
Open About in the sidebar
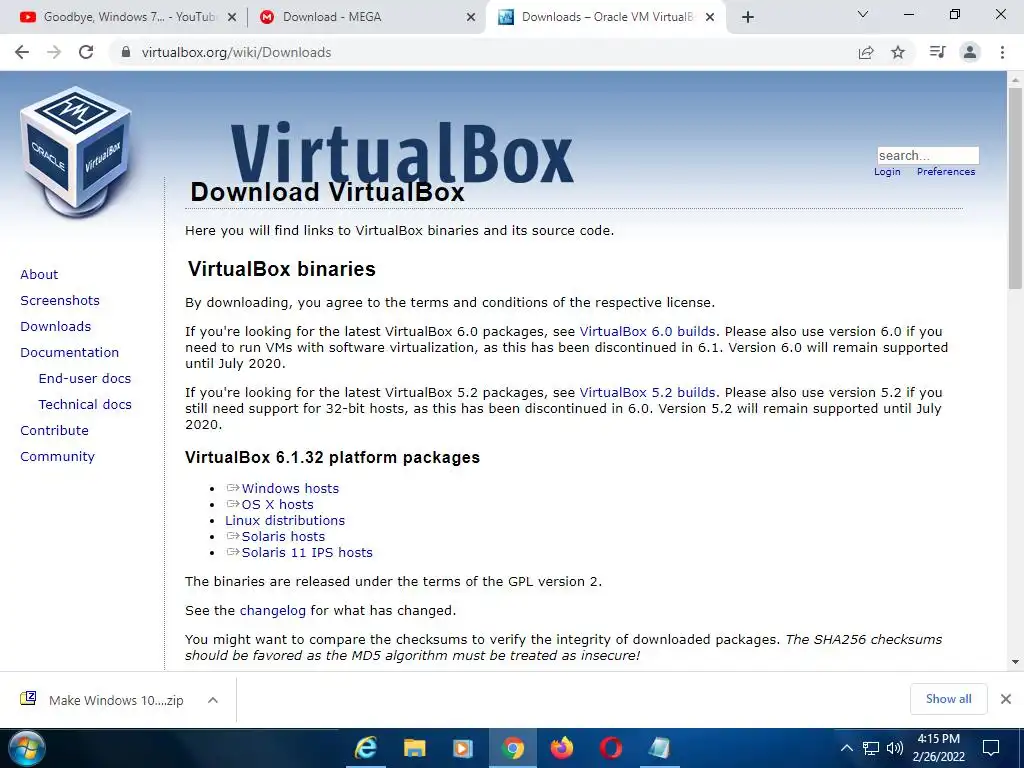pos(39,274)
